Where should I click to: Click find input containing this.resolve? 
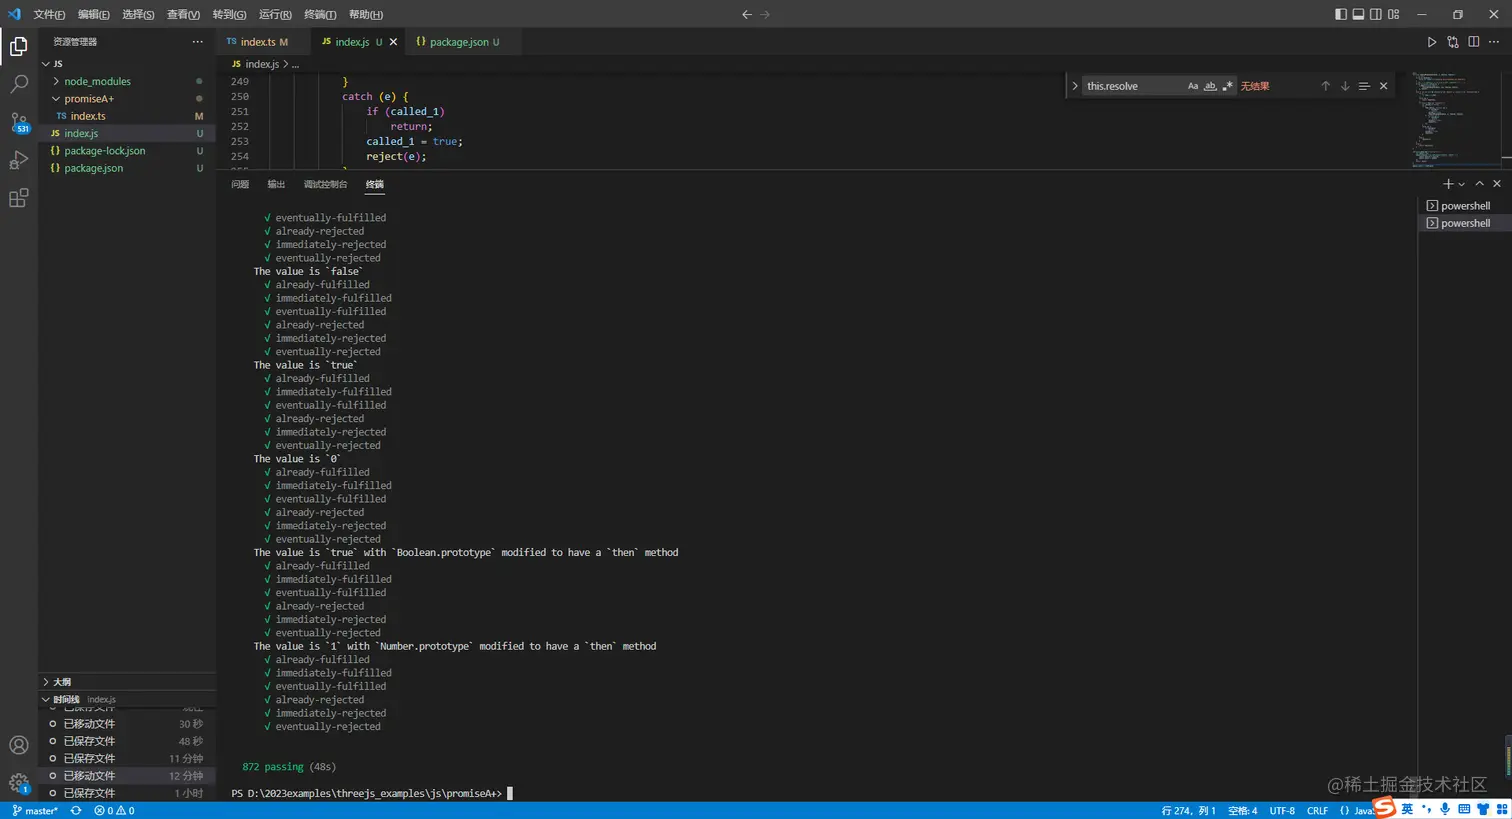pyautogui.click(x=1134, y=86)
